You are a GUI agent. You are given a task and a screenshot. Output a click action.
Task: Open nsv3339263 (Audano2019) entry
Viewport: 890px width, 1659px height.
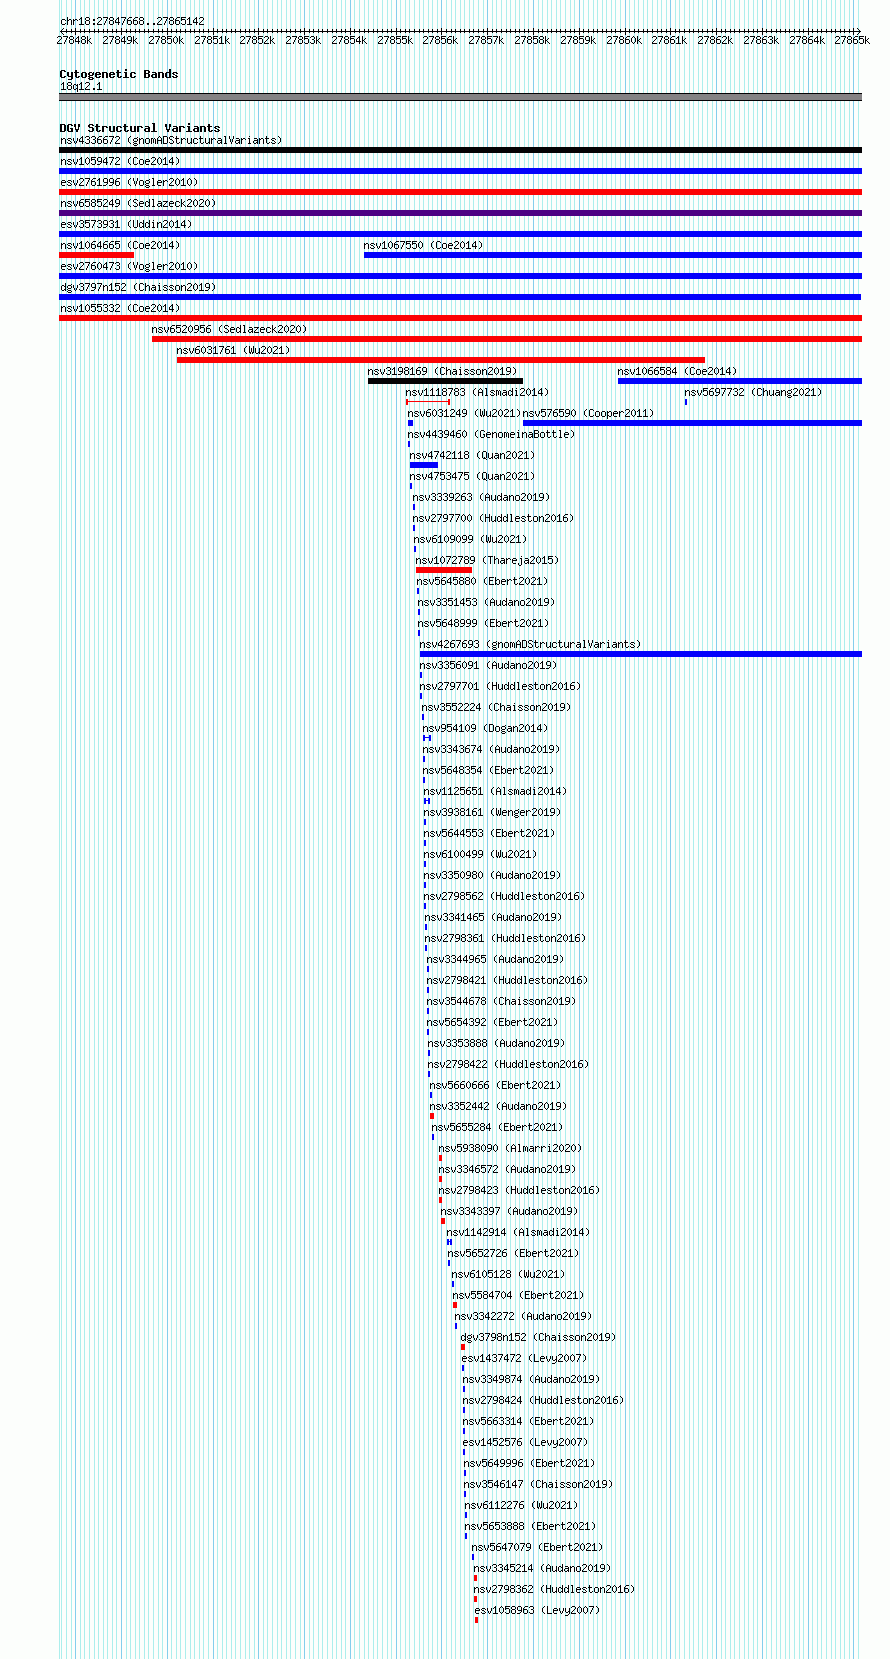481,497
